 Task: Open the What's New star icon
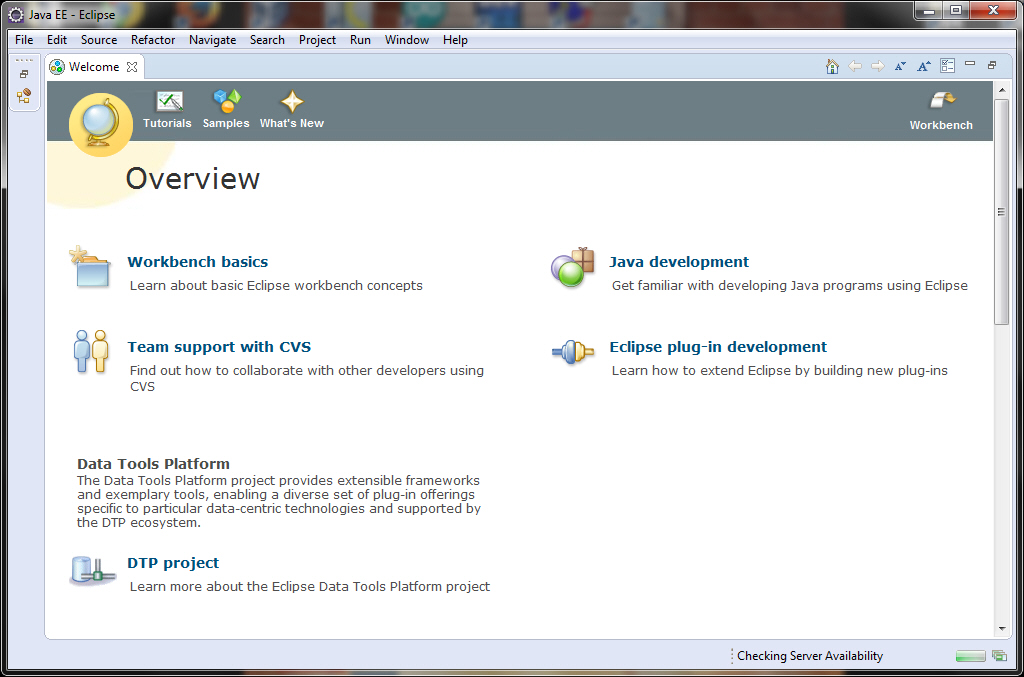tap(292, 101)
